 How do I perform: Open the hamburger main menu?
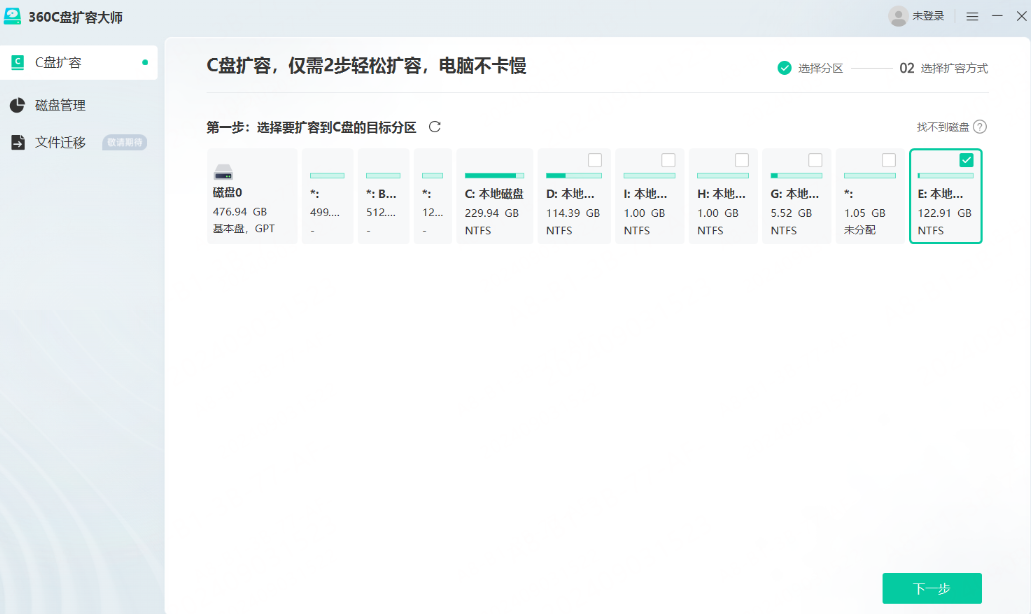pyautogui.click(x=972, y=17)
